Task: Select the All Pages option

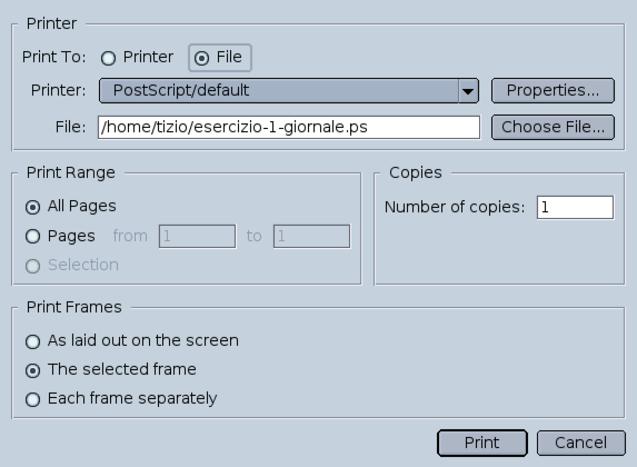Action: click(x=34, y=207)
